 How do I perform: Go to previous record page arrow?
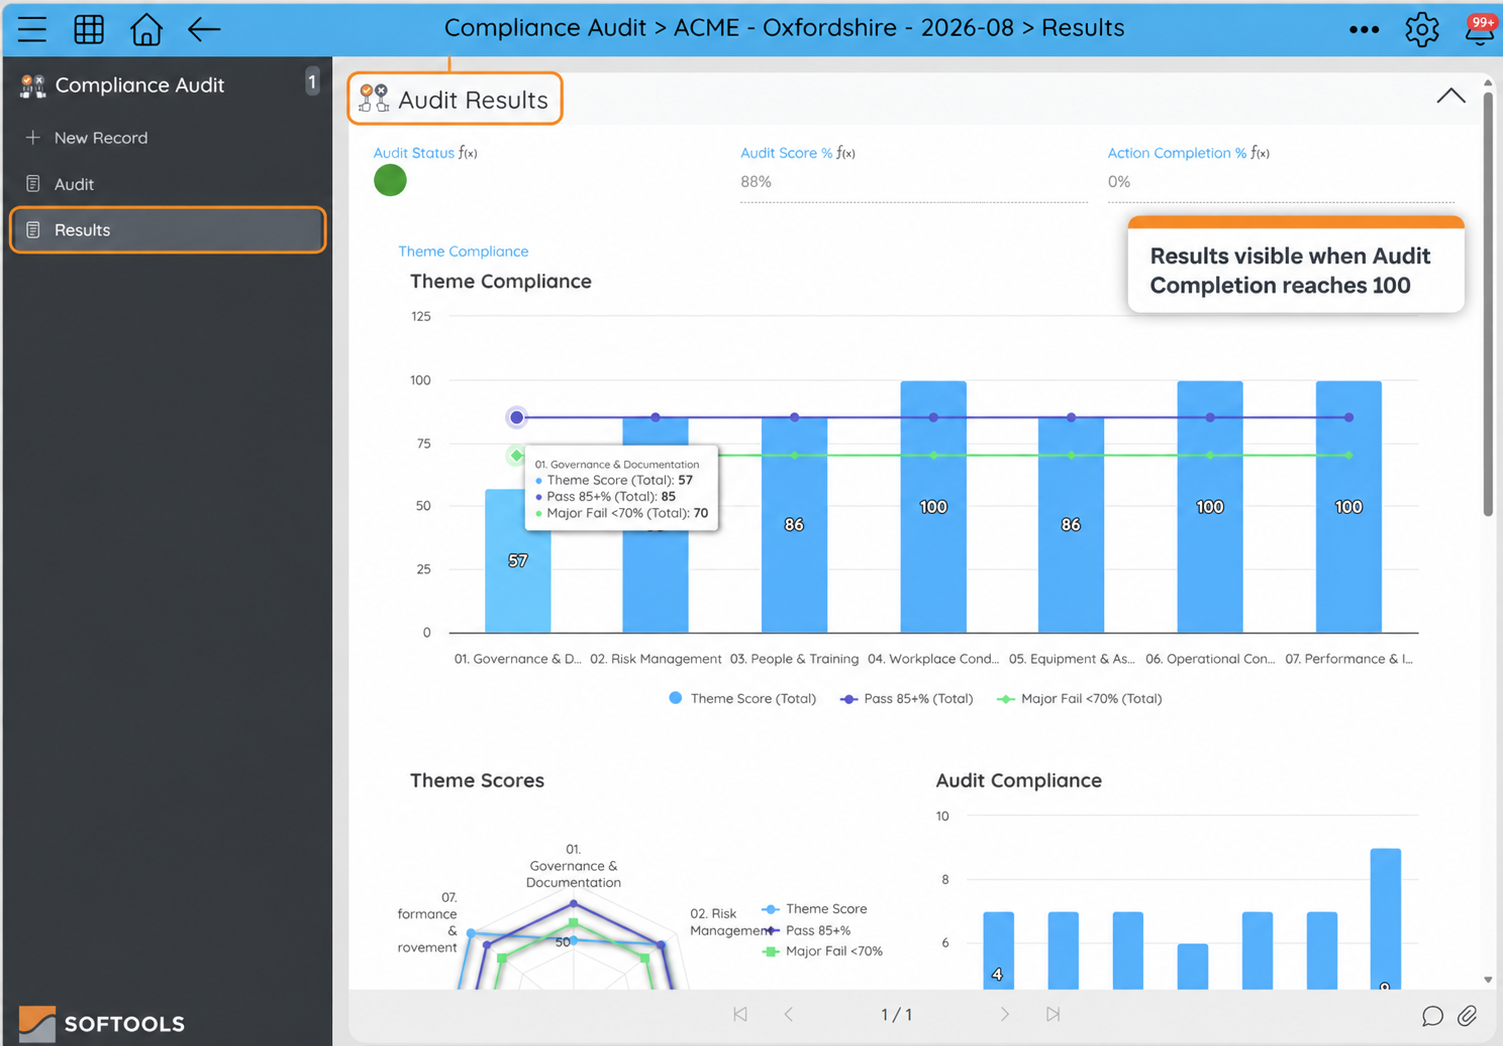788,1014
